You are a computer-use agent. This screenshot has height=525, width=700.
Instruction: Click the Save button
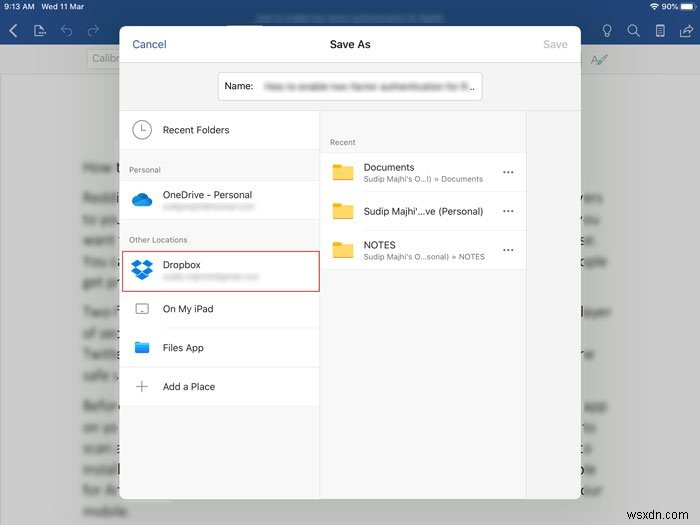pyautogui.click(x=555, y=44)
